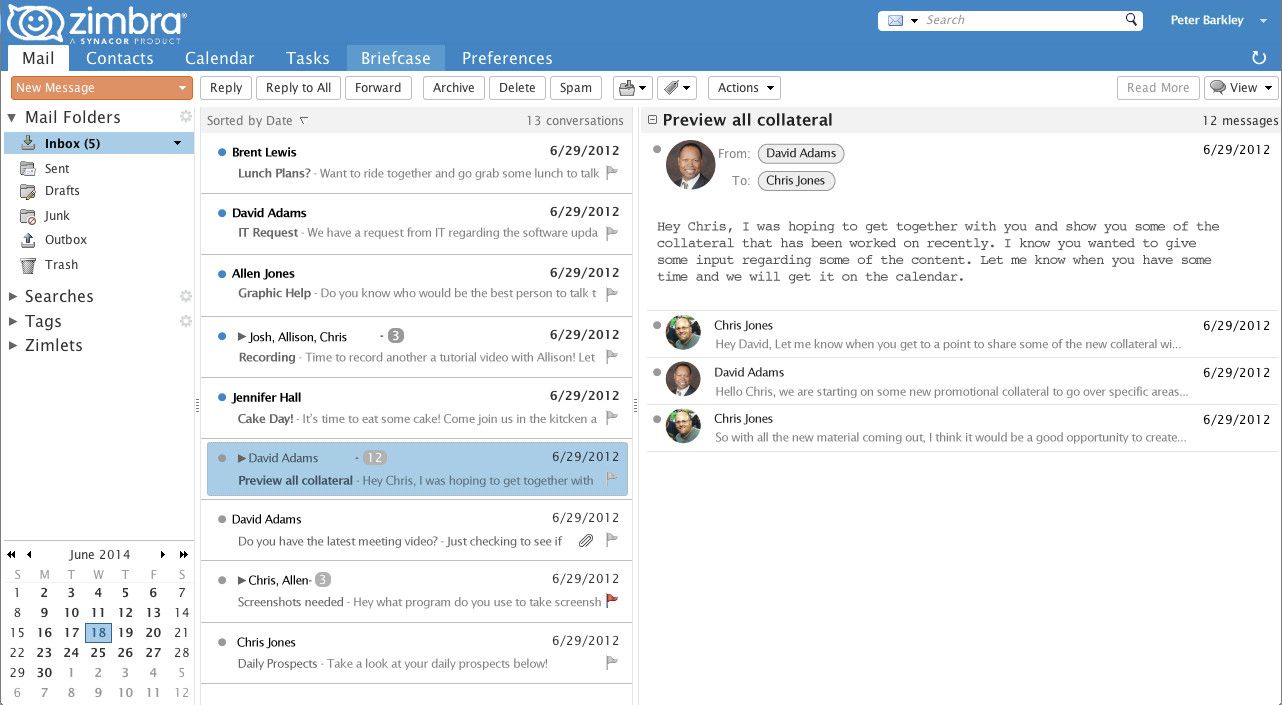Click the search magnifier in the search bar
1282x705 pixels.
(1130, 19)
